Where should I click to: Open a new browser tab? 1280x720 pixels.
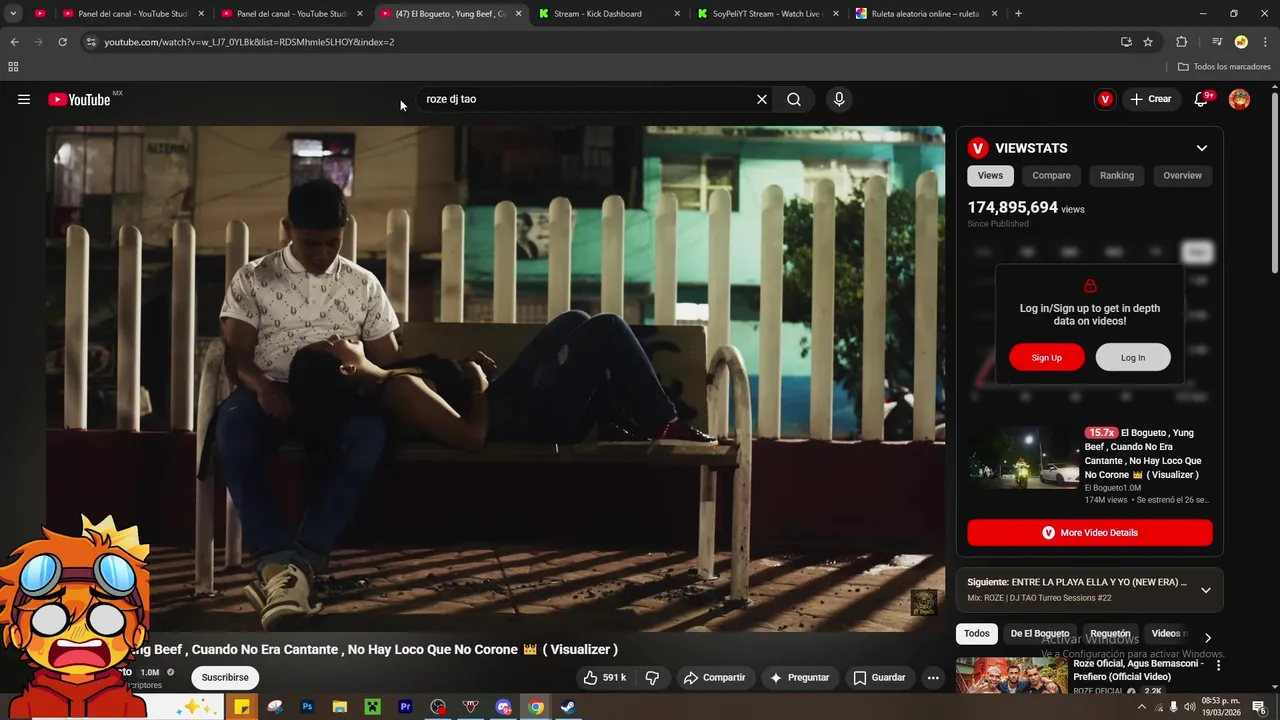click(1018, 14)
